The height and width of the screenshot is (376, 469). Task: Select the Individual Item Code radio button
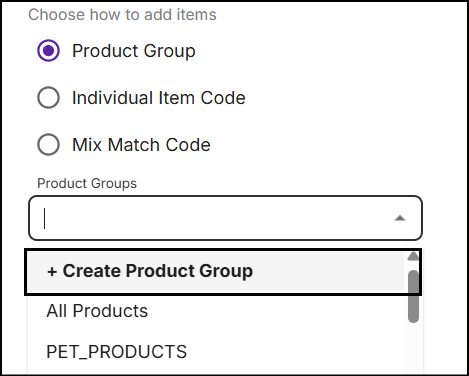tap(49, 98)
